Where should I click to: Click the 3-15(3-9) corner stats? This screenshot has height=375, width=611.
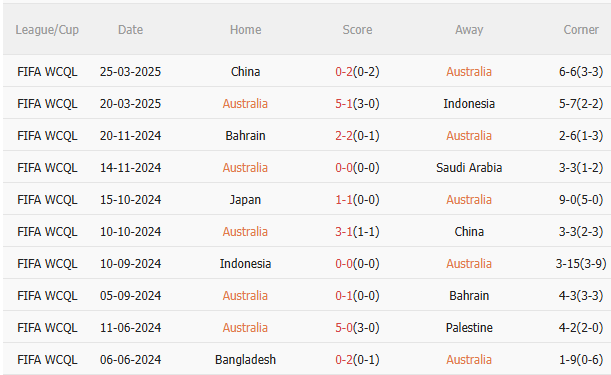[x=581, y=264]
